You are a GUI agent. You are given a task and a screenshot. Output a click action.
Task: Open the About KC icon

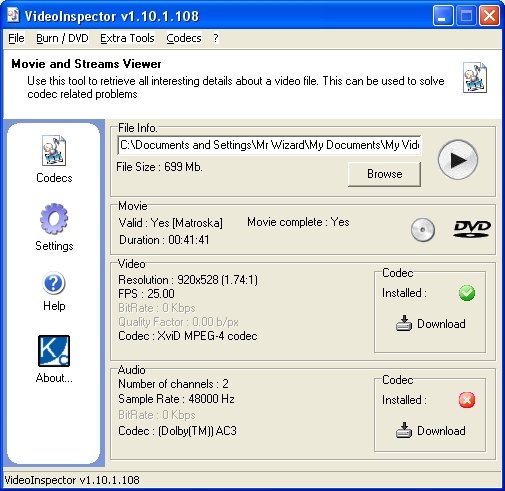pos(54,351)
